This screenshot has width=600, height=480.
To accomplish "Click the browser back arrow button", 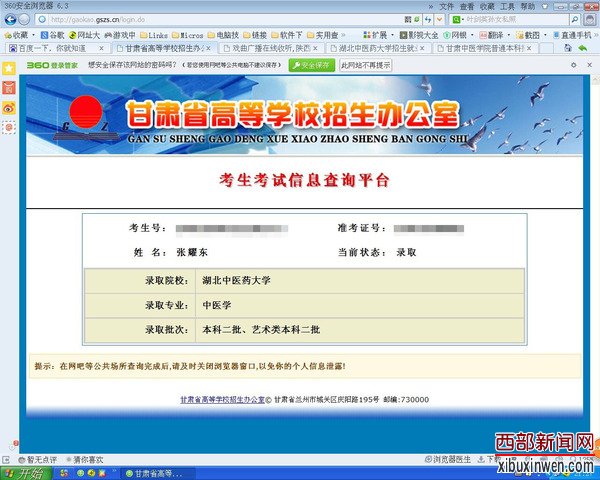I will coord(11,20).
